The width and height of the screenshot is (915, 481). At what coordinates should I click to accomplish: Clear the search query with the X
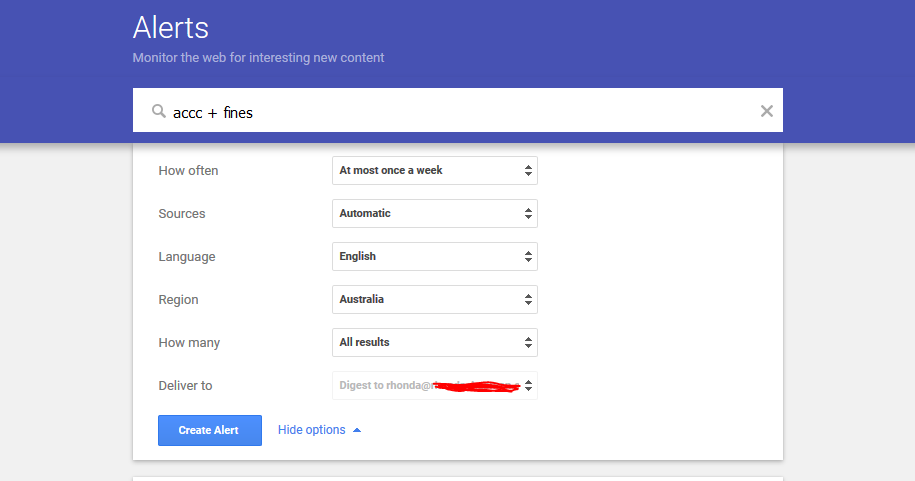(x=766, y=111)
